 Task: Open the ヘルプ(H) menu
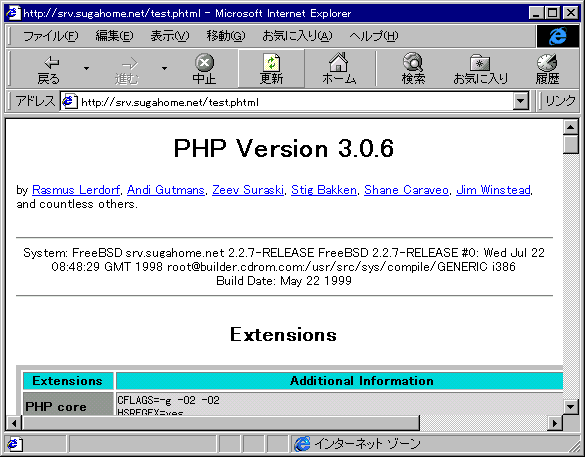click(x=373, y=36)
